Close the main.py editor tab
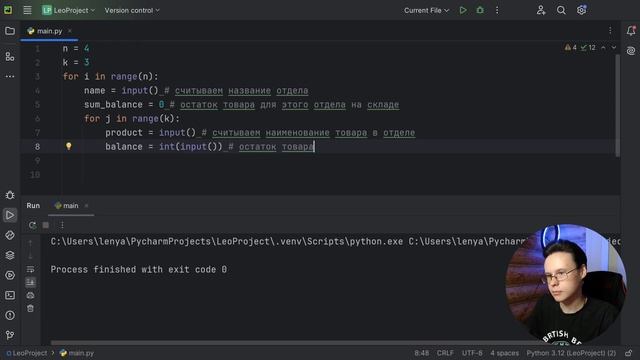 coord(70,31)
